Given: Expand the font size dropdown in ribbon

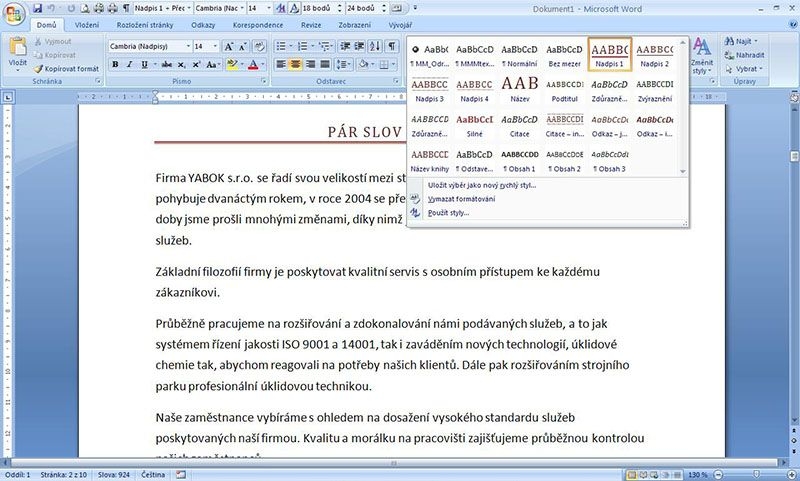Looking at the screenshot, I should click(214, 46).
